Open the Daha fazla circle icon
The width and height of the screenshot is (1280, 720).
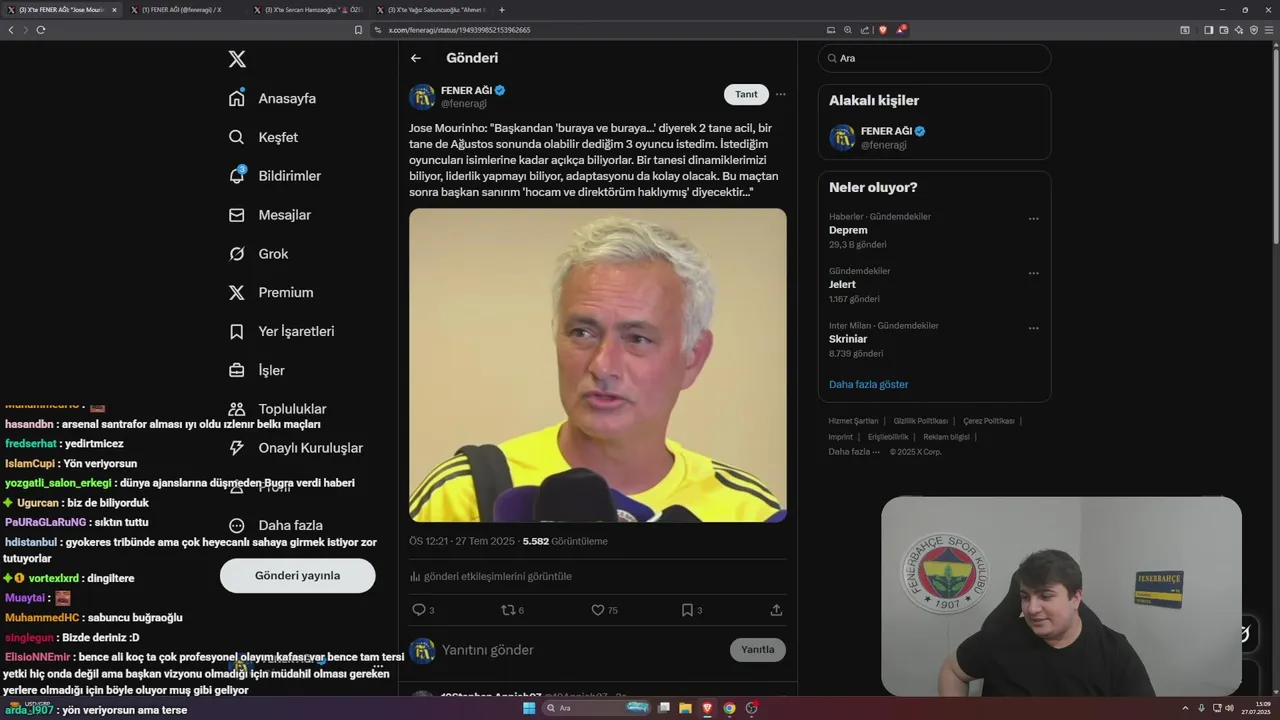(x=237, y=525)
